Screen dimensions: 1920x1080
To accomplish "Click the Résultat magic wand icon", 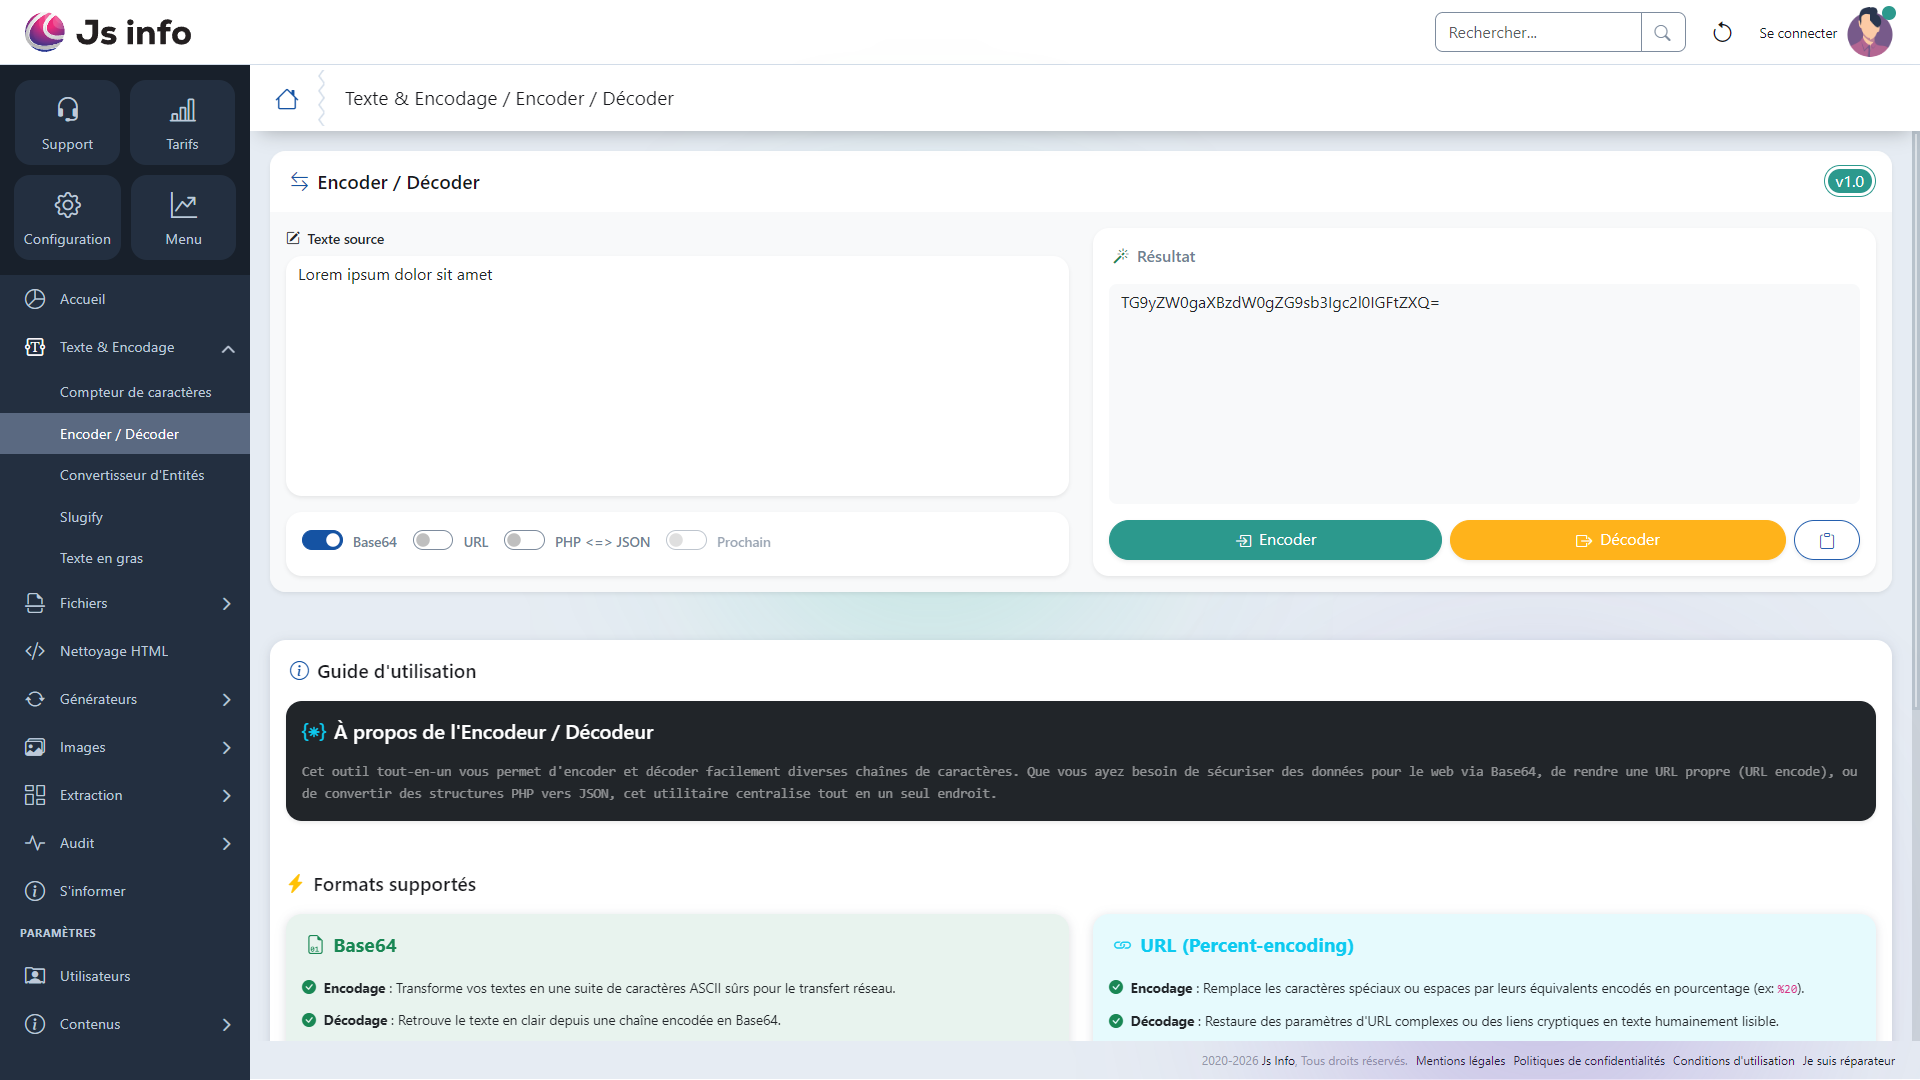I will [x=1121, y=256].
